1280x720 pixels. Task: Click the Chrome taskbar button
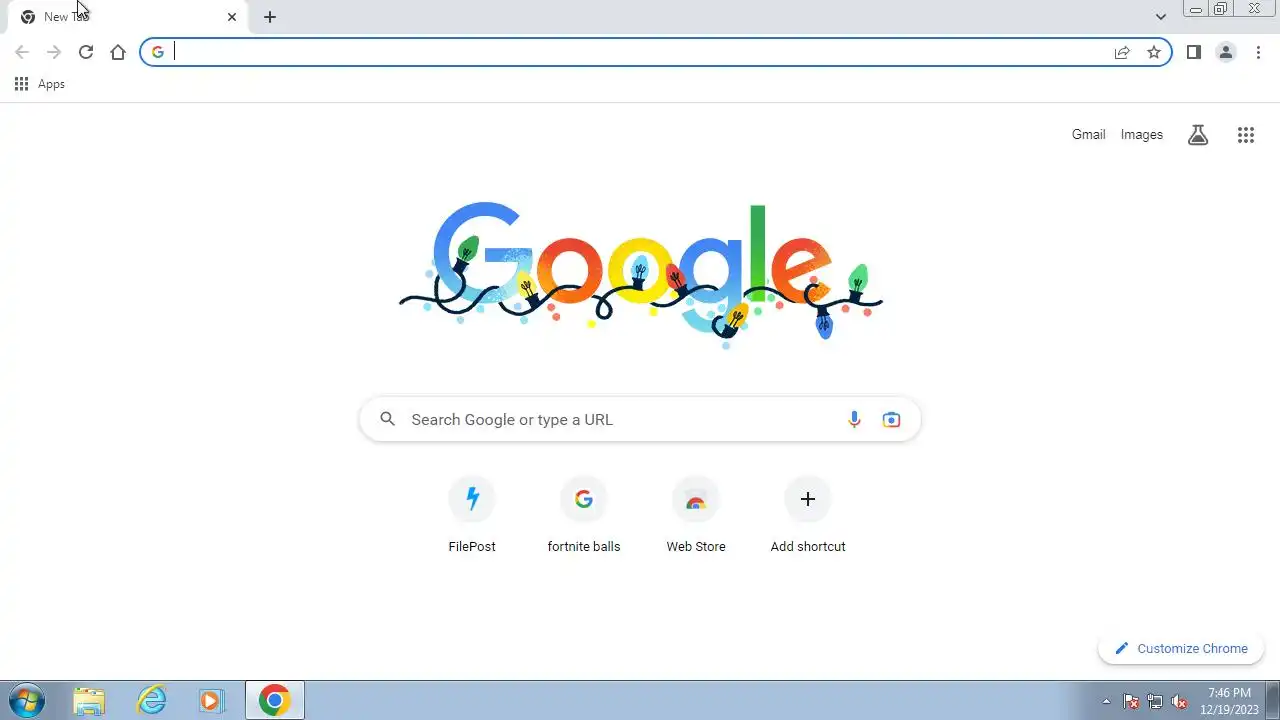click(x=275, y=700)
